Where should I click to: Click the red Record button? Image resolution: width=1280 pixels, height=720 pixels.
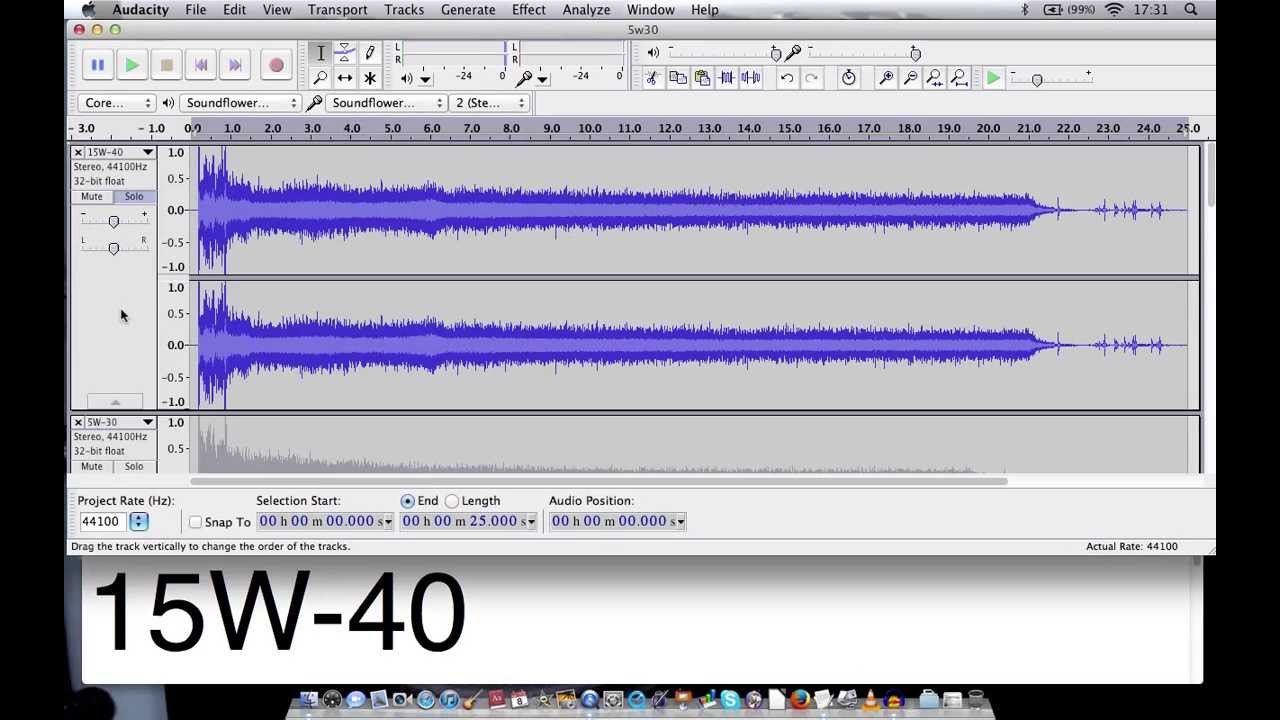click(276, 65)
